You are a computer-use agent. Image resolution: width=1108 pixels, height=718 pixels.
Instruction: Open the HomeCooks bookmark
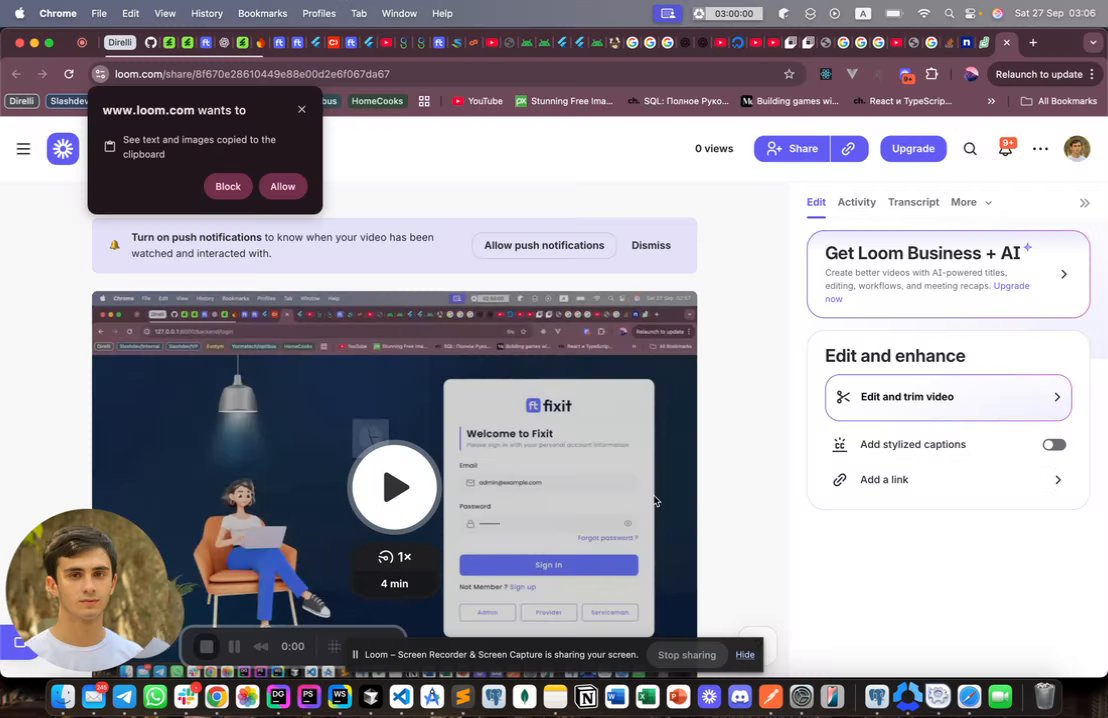377,101
